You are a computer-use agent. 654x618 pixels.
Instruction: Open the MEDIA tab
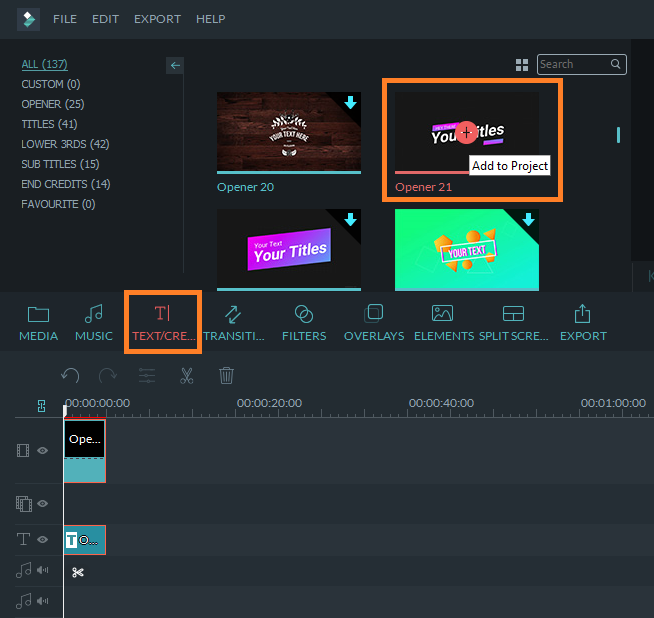(38, 323)
